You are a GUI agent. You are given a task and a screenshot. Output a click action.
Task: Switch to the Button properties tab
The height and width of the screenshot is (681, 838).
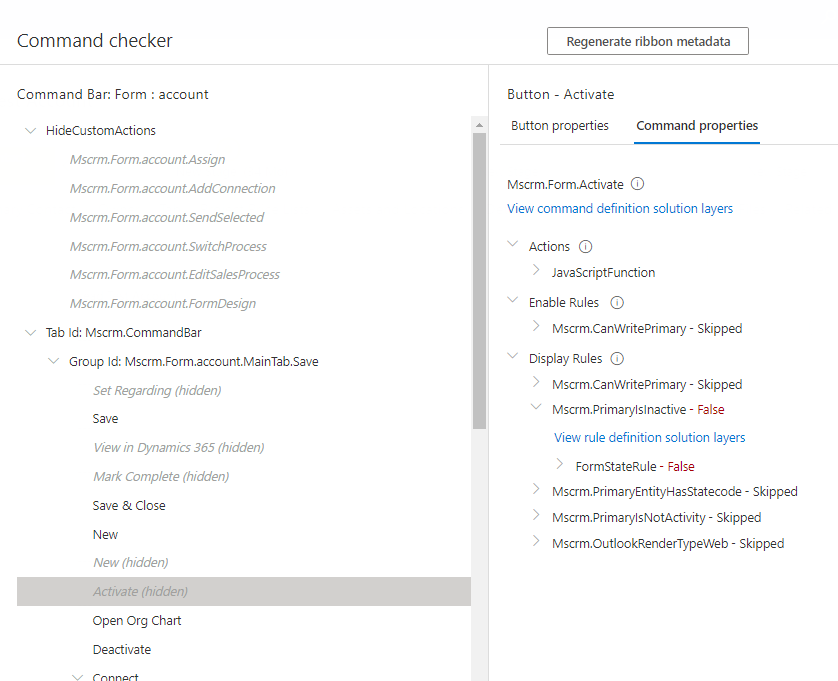point(560,126)
